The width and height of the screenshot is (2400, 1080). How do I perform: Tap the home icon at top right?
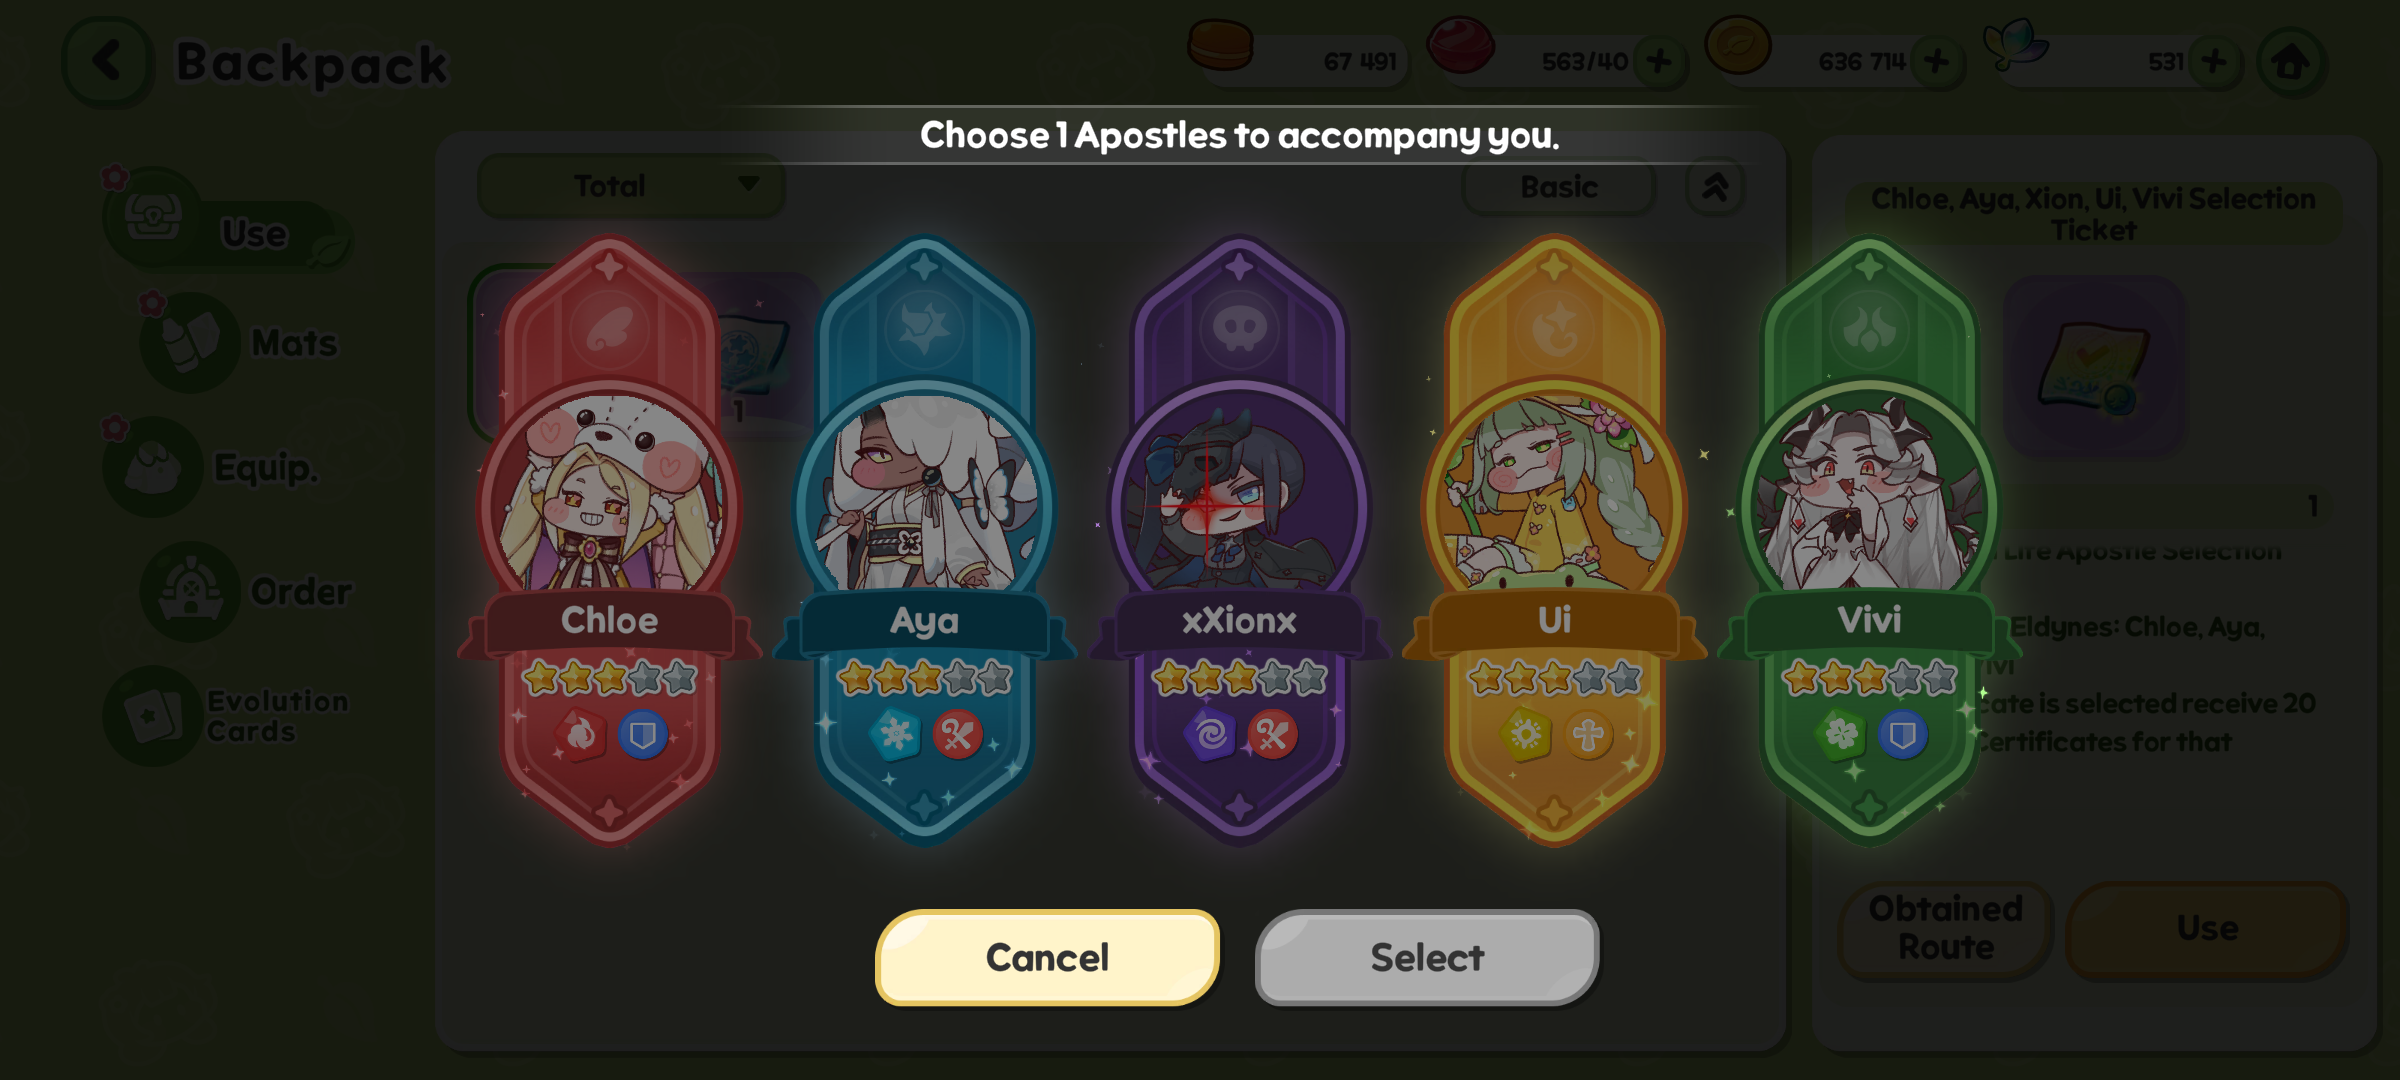point(2291,62)
